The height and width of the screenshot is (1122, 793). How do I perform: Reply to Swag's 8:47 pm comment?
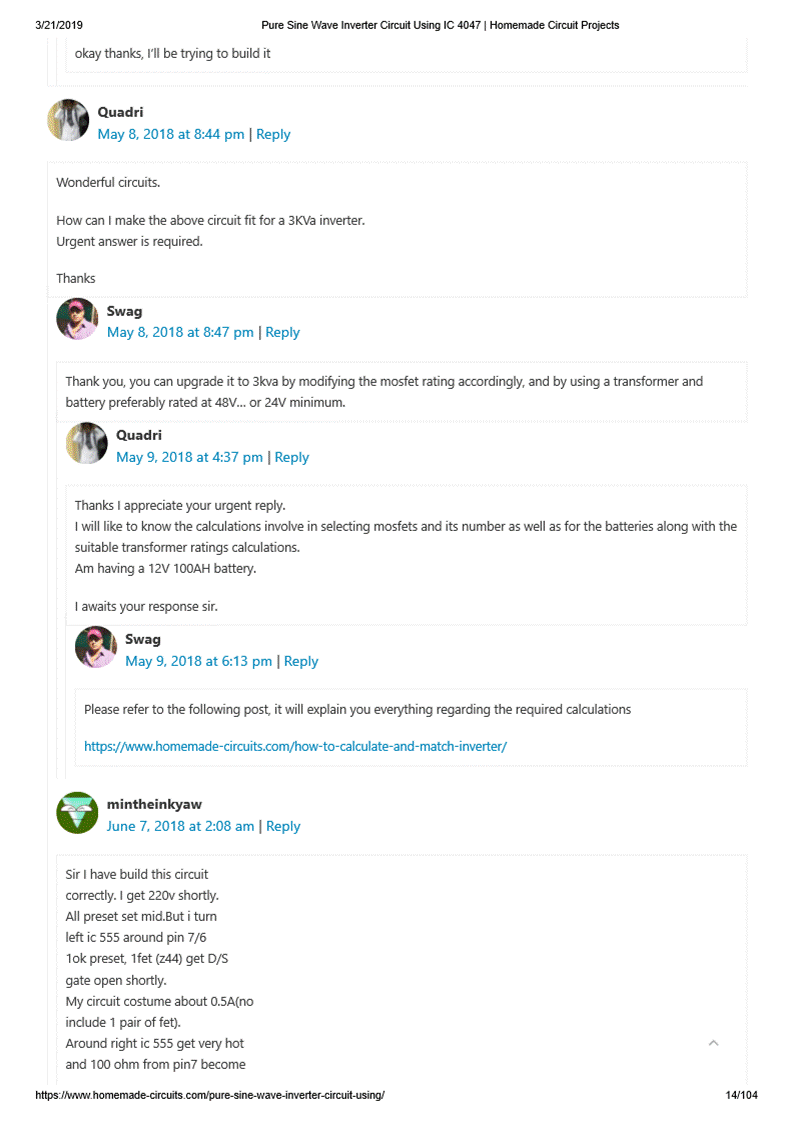pos(283,332)
